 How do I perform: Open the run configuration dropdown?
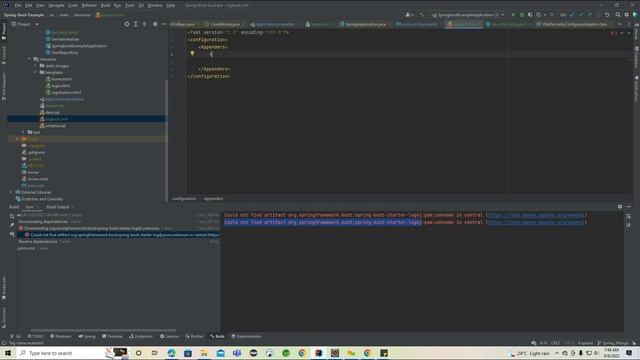coord(468,15)
